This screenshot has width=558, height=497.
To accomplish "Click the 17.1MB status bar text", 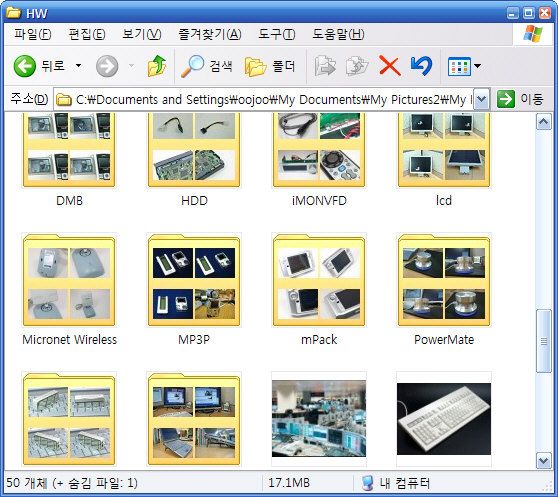I will coord(289,483).
